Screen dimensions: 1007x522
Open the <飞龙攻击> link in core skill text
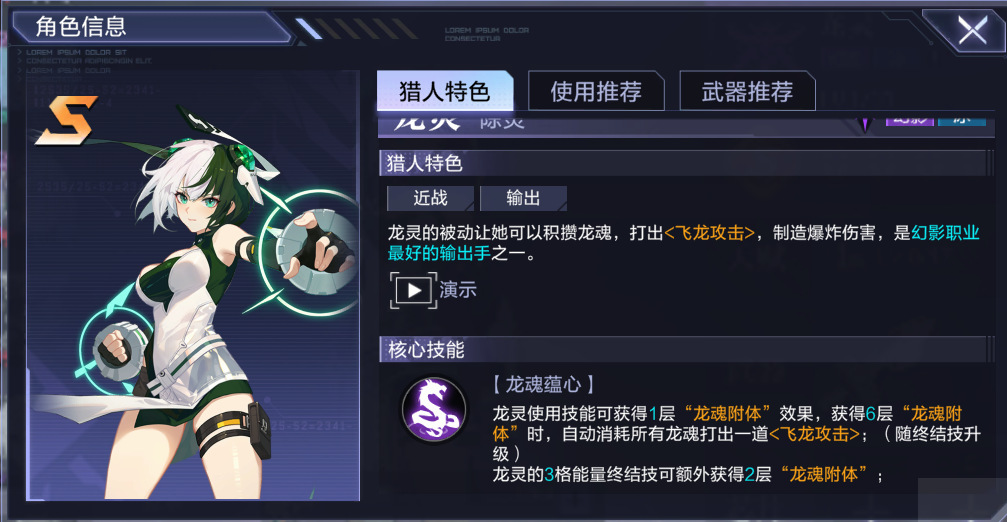tap(814, 434)
